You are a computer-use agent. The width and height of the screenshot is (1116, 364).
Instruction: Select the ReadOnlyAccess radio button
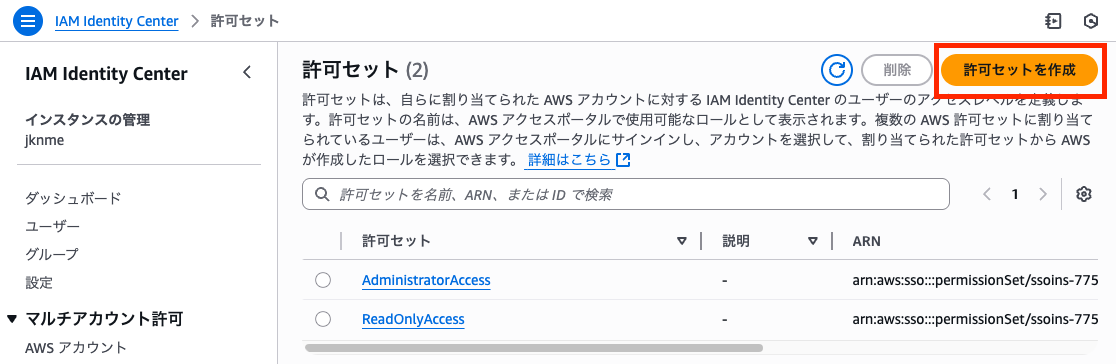[x=323, y=319]
